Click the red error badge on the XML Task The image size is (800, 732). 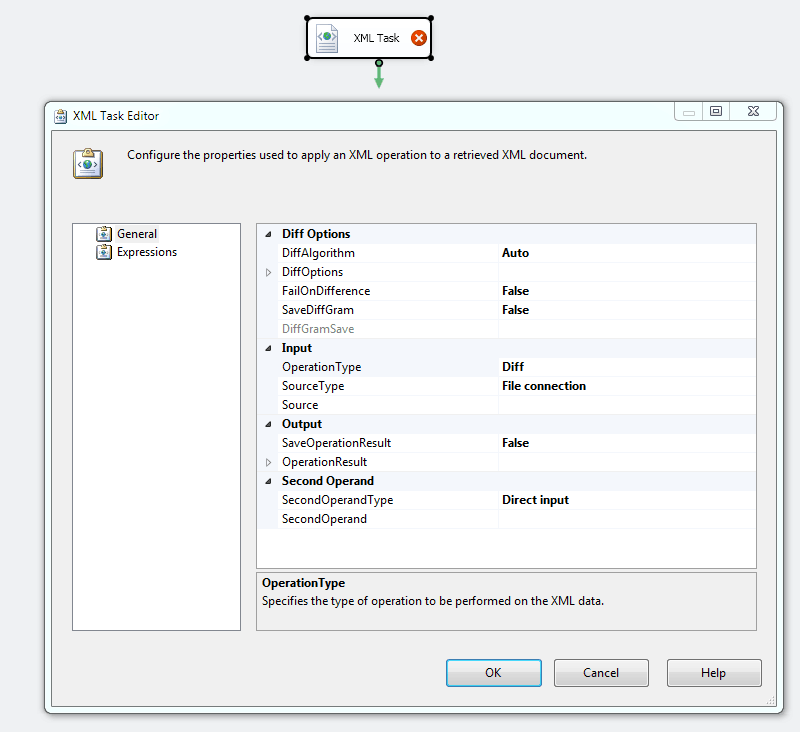[417, 38]
